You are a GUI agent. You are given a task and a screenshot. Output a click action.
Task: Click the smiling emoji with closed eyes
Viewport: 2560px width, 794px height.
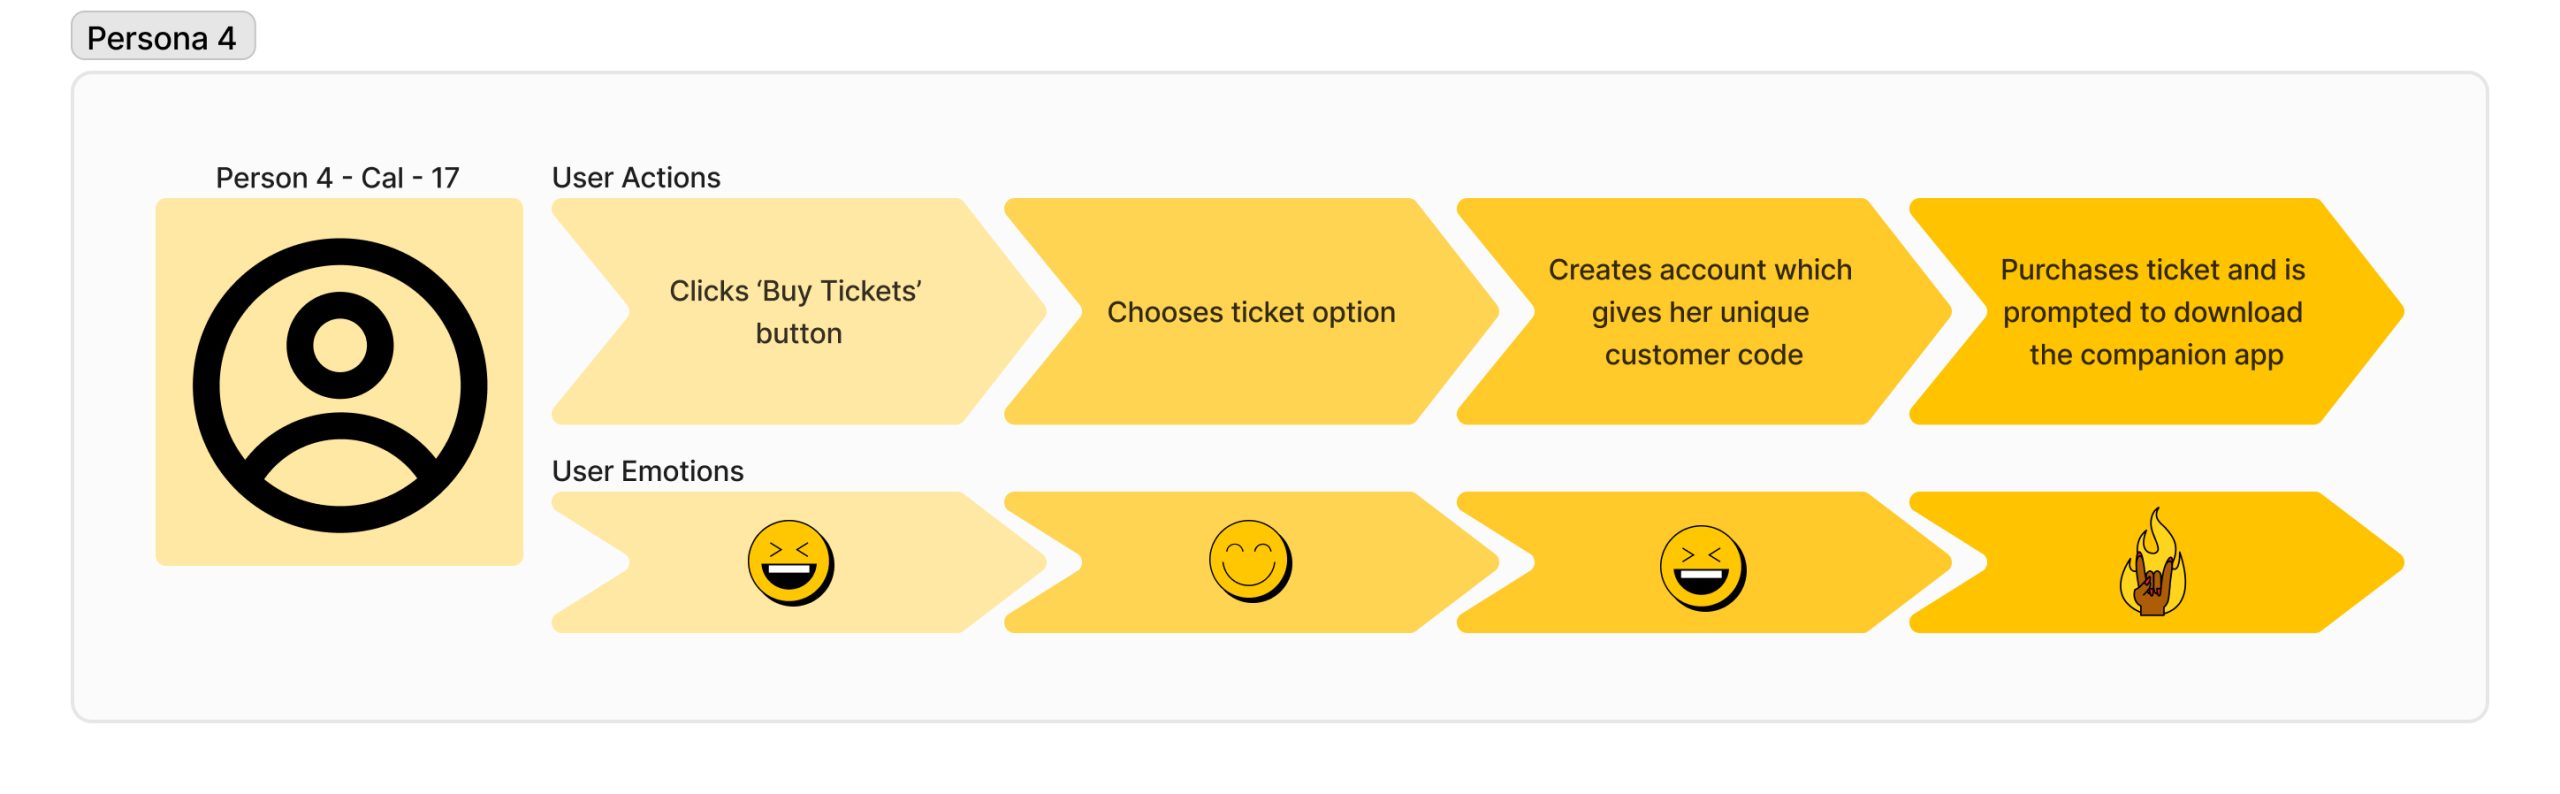tap(1249, 560)
